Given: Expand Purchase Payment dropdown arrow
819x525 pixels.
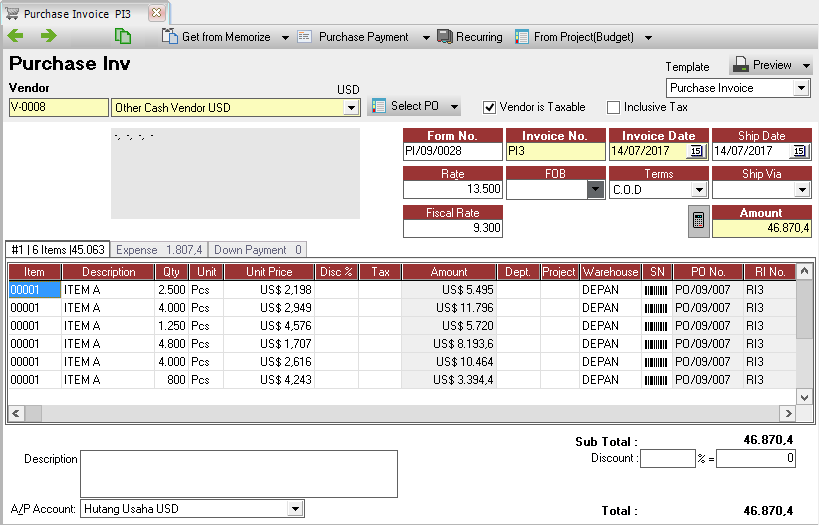Looking at the screenshot, I should coord(426,38).
